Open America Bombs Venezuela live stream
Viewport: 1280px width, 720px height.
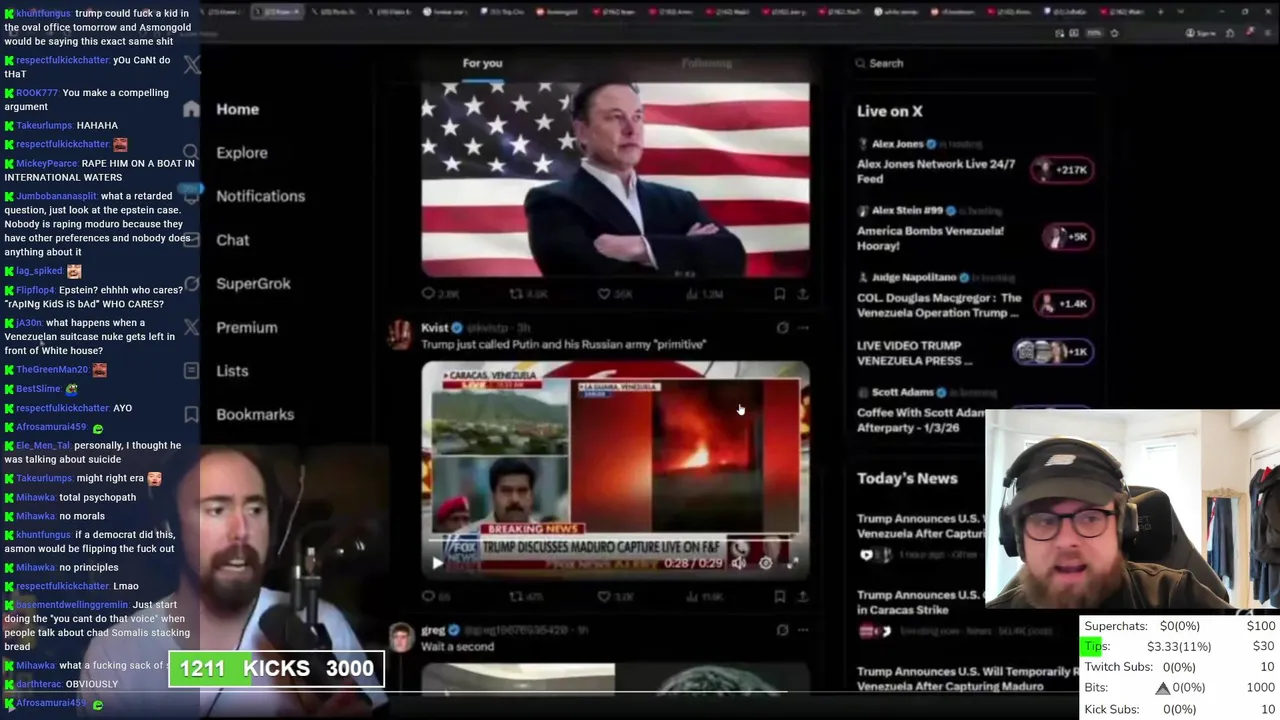click(x=930, y=238)
